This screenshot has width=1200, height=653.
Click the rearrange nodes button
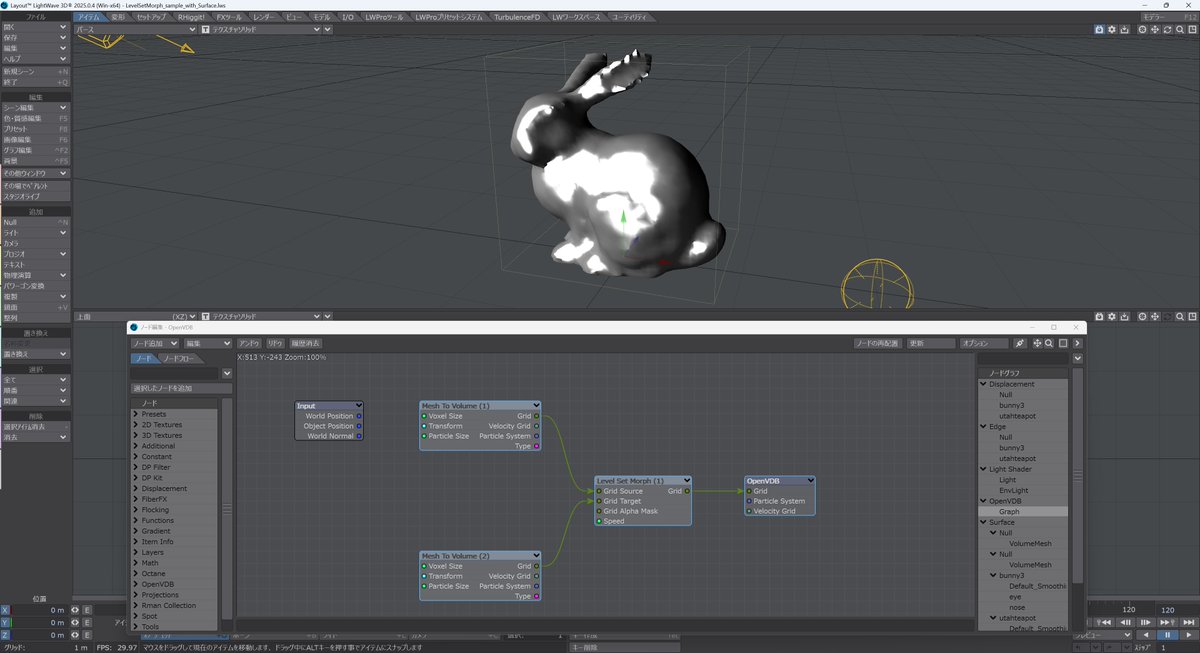click(879, 343)
